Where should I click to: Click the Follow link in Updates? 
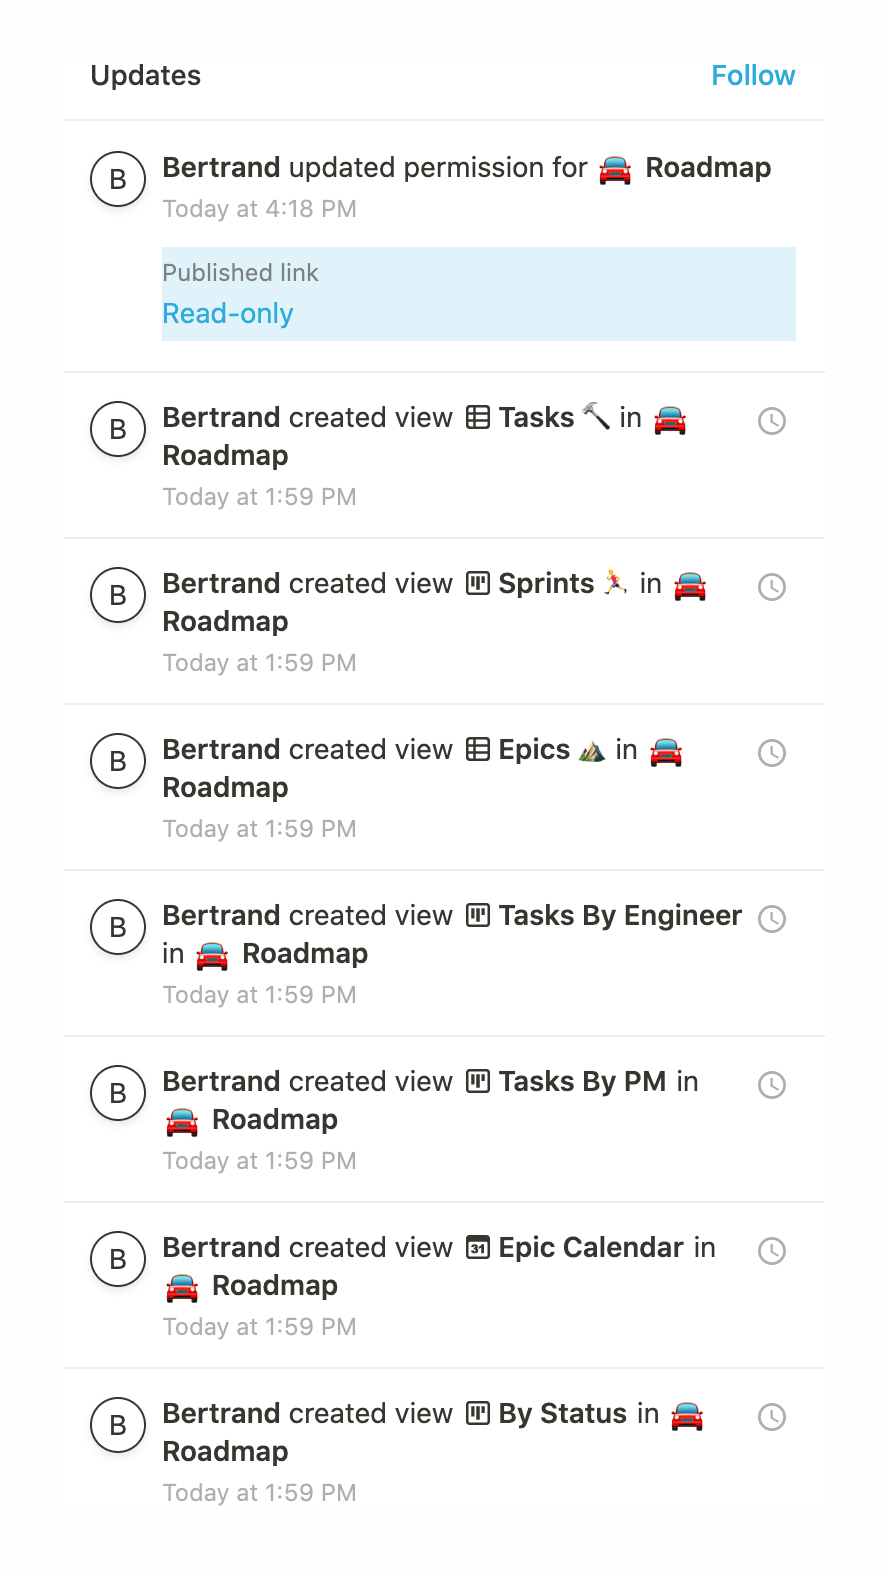tap(752, 76)
